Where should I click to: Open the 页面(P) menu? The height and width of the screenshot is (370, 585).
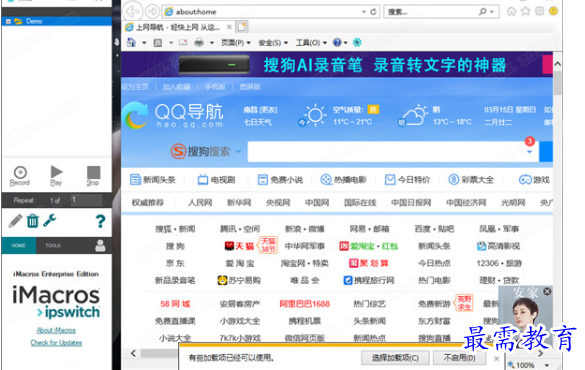tap(236, 43)
